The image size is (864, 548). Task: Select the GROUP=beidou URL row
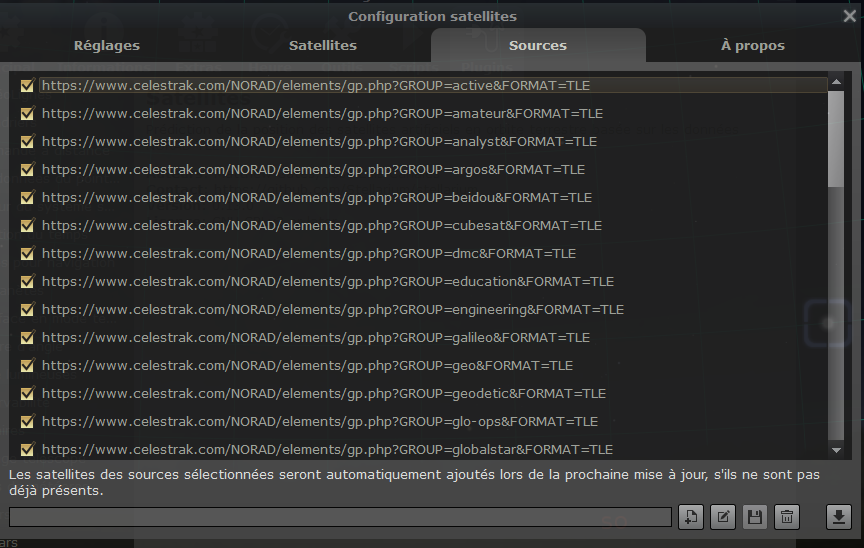click(433, 198)
